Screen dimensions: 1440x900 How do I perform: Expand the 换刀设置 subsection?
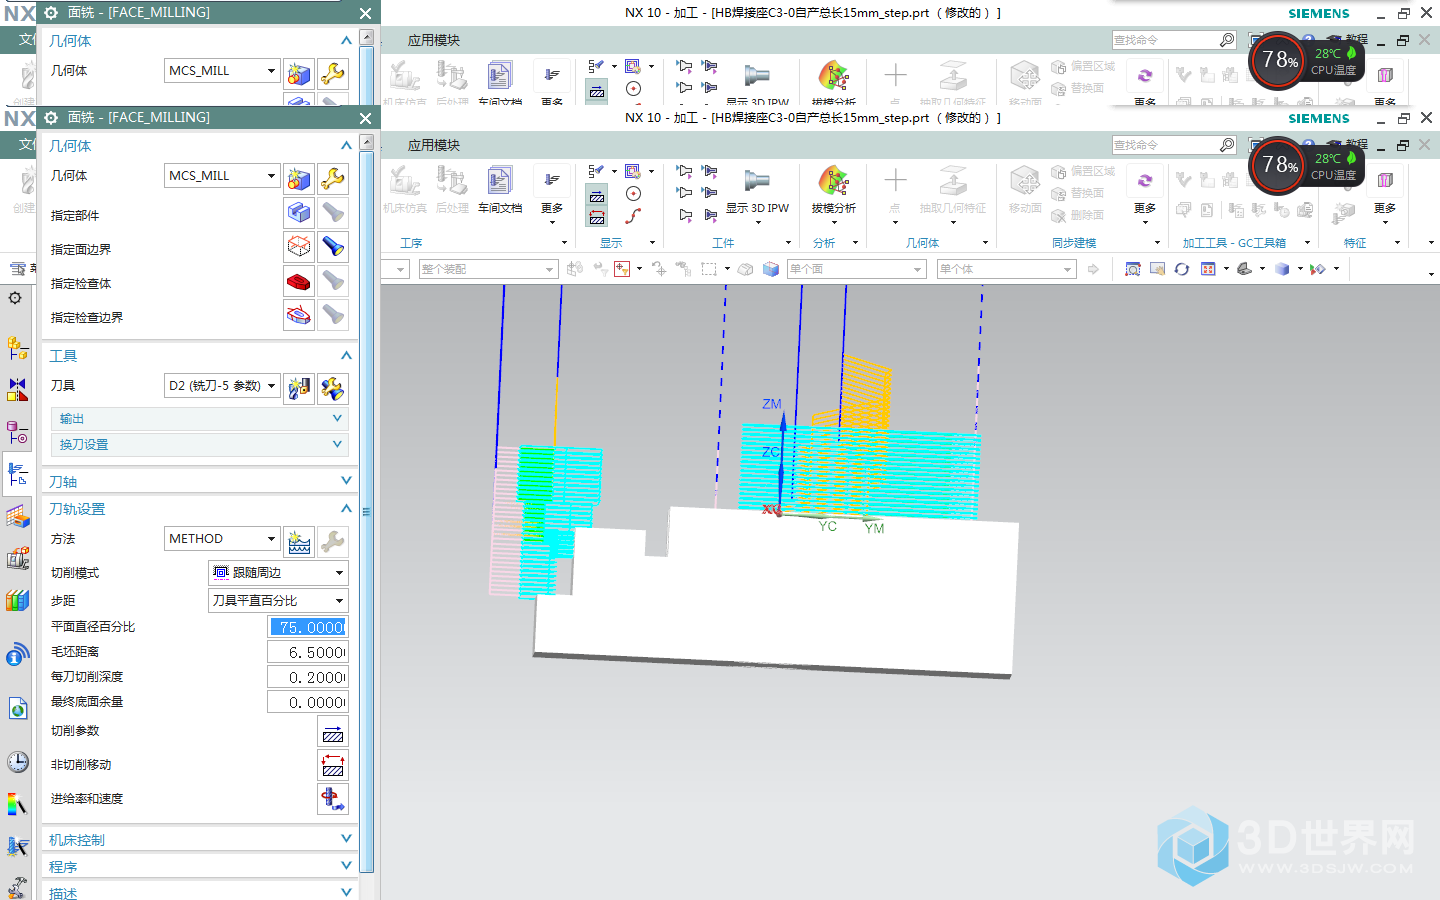[x=199, y=445]
